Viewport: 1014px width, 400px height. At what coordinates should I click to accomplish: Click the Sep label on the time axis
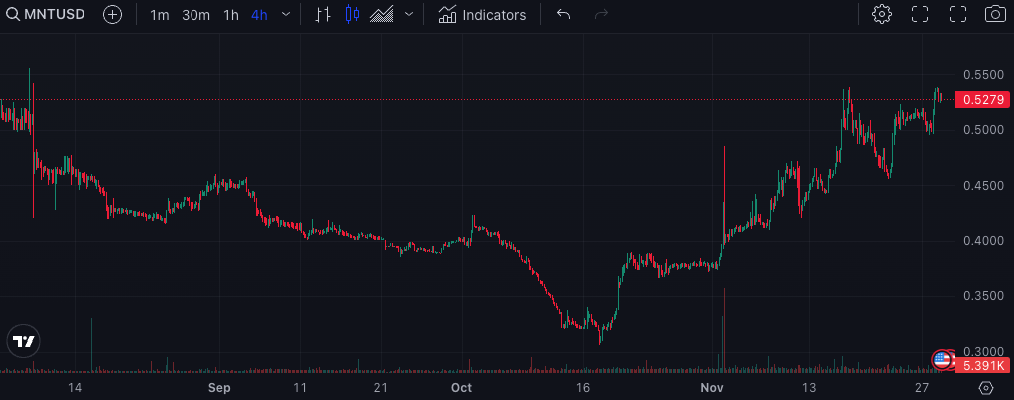[219, 388]
